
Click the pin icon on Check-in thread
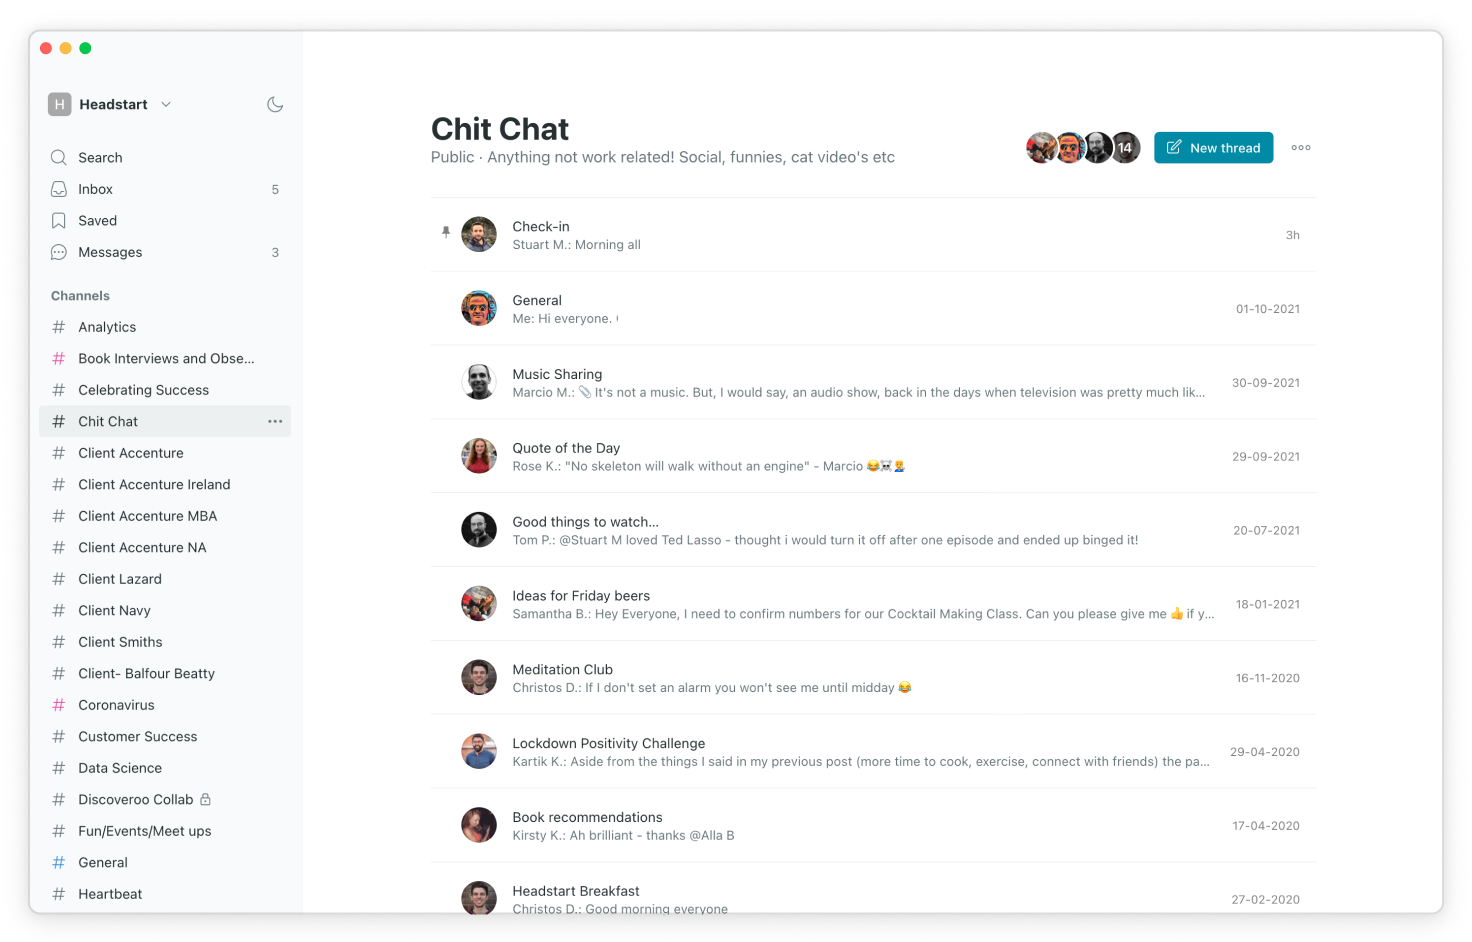[446, 232]
